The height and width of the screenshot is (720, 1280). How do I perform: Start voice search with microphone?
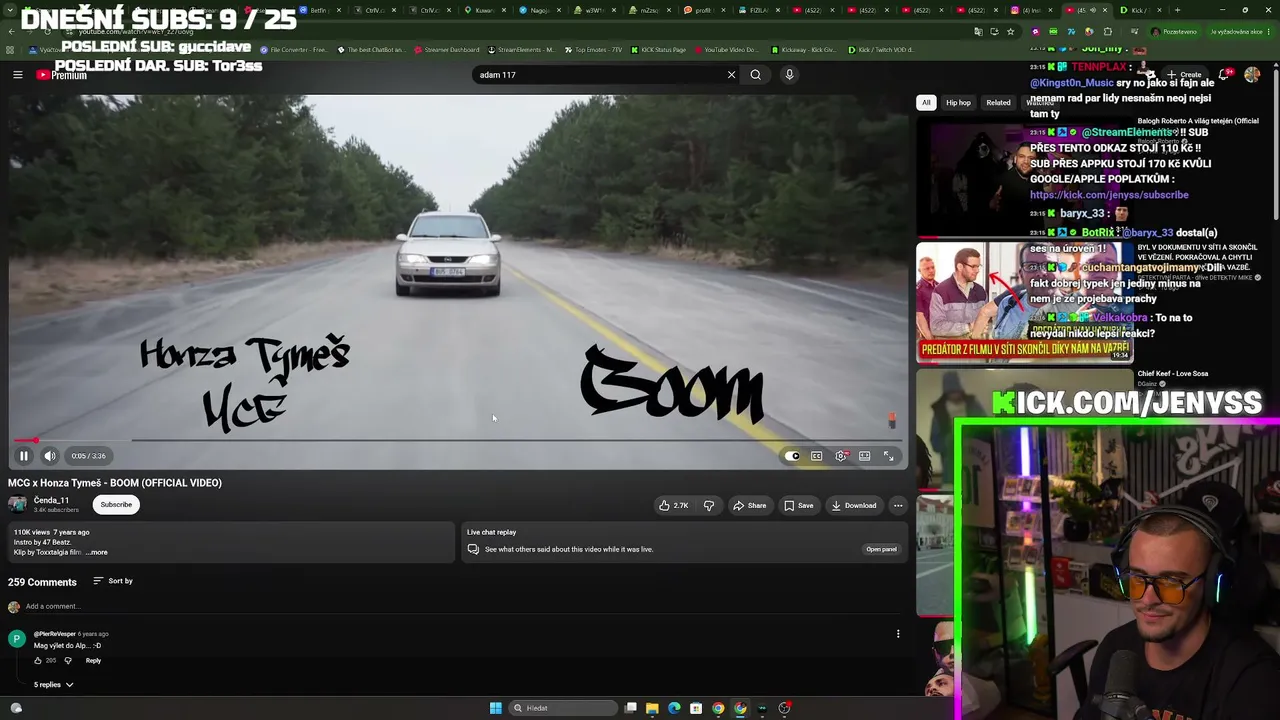point(789,75)
